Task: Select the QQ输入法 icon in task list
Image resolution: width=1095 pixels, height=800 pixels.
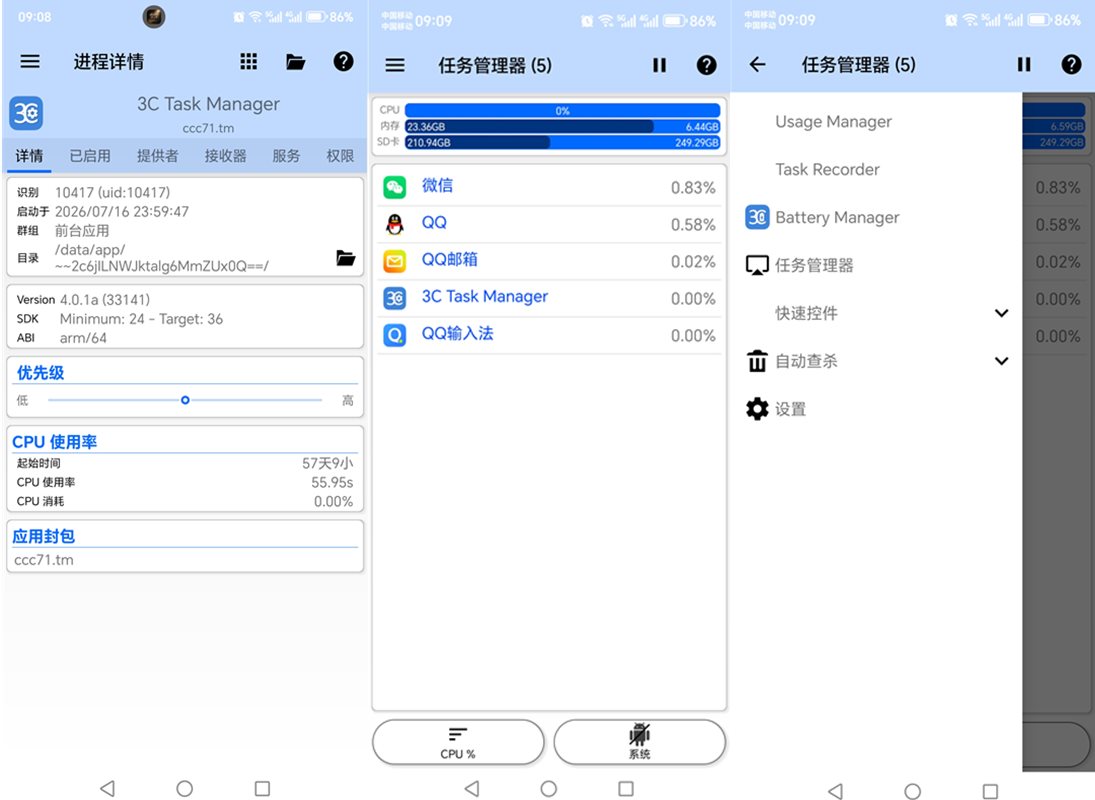Action: click(x=395, y=336)
